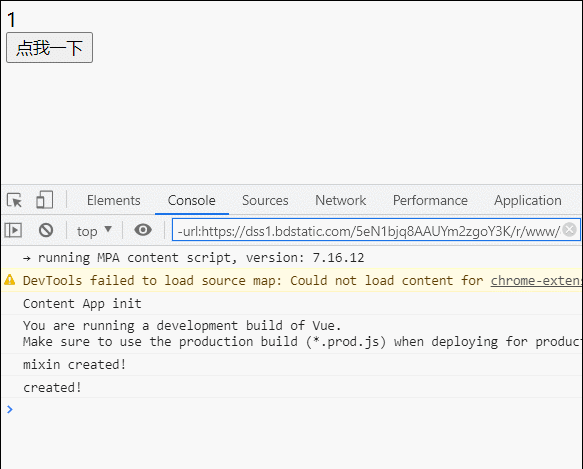Clear the filter text with the X icon
Image resolution: width=583 pixels, height=469 pixels.
[x=569, y=229]
